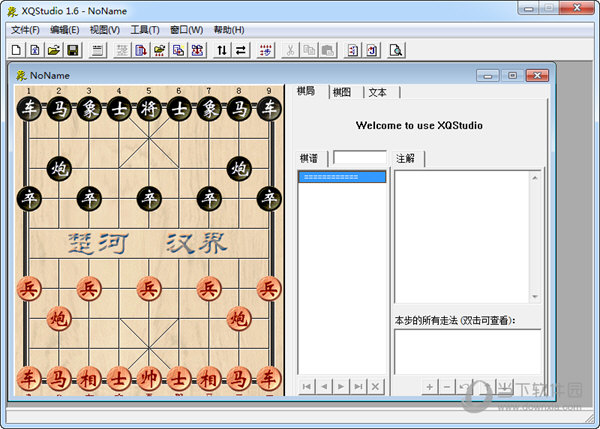Click the flip board up-down arrows icon

[222, 50]
